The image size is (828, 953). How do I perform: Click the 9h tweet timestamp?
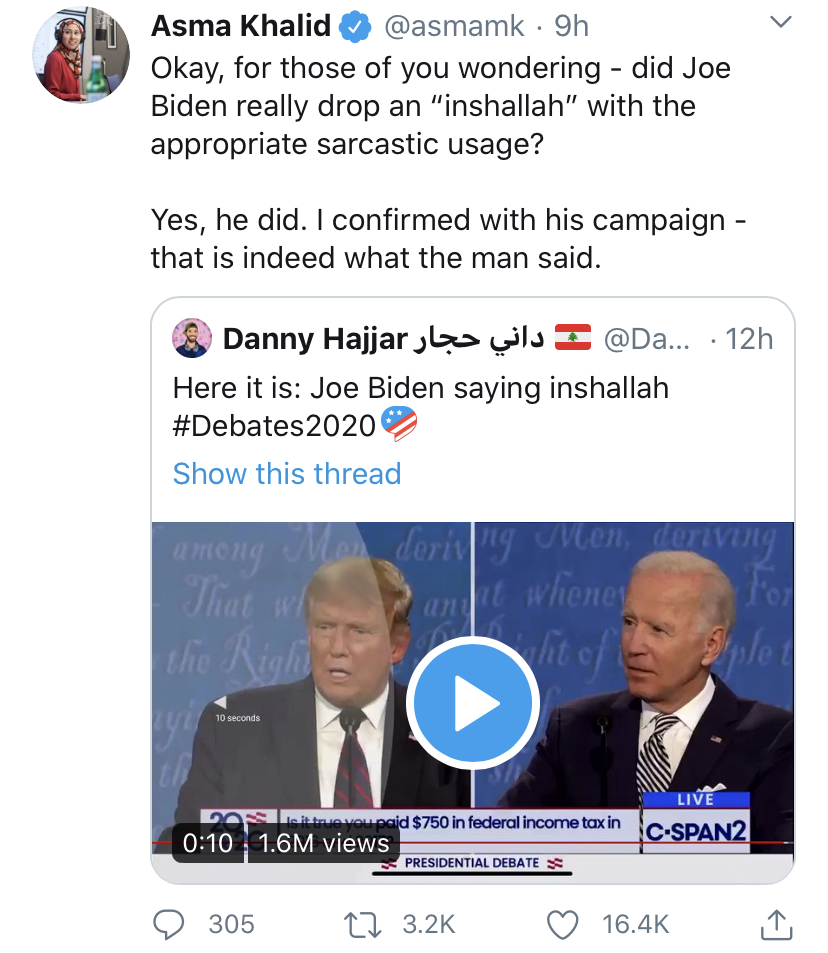click(x=572, y=27)
